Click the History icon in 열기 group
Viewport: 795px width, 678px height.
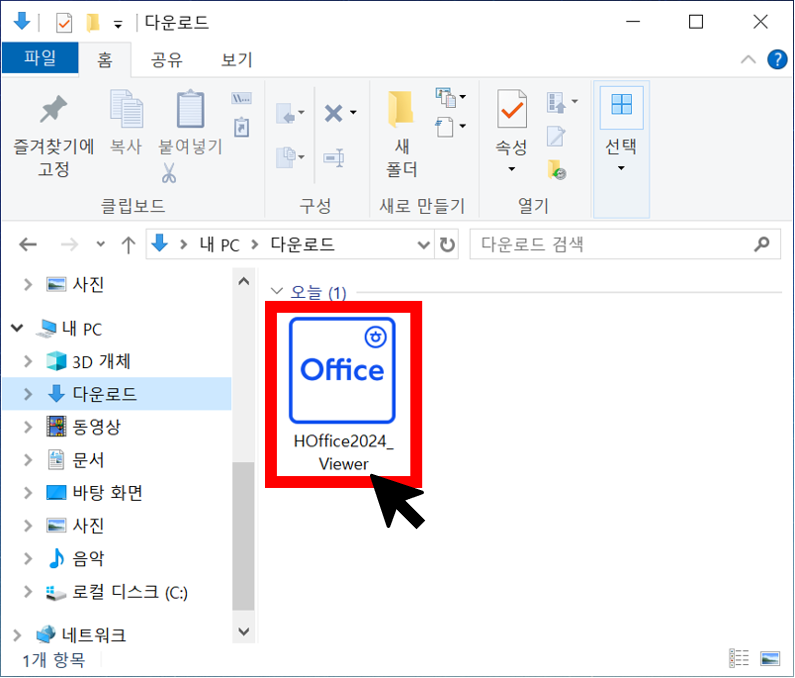pos(557,169)
